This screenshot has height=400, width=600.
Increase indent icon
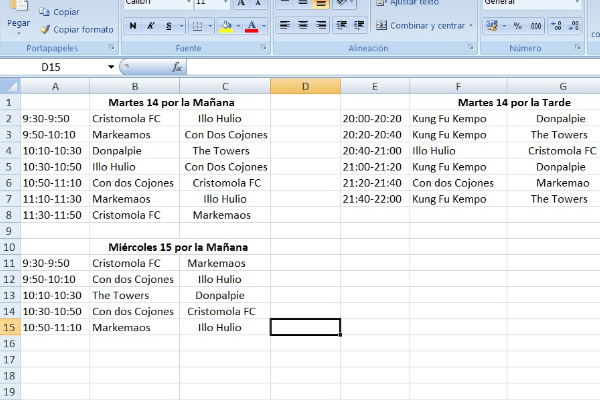click(x=359, y=26)
